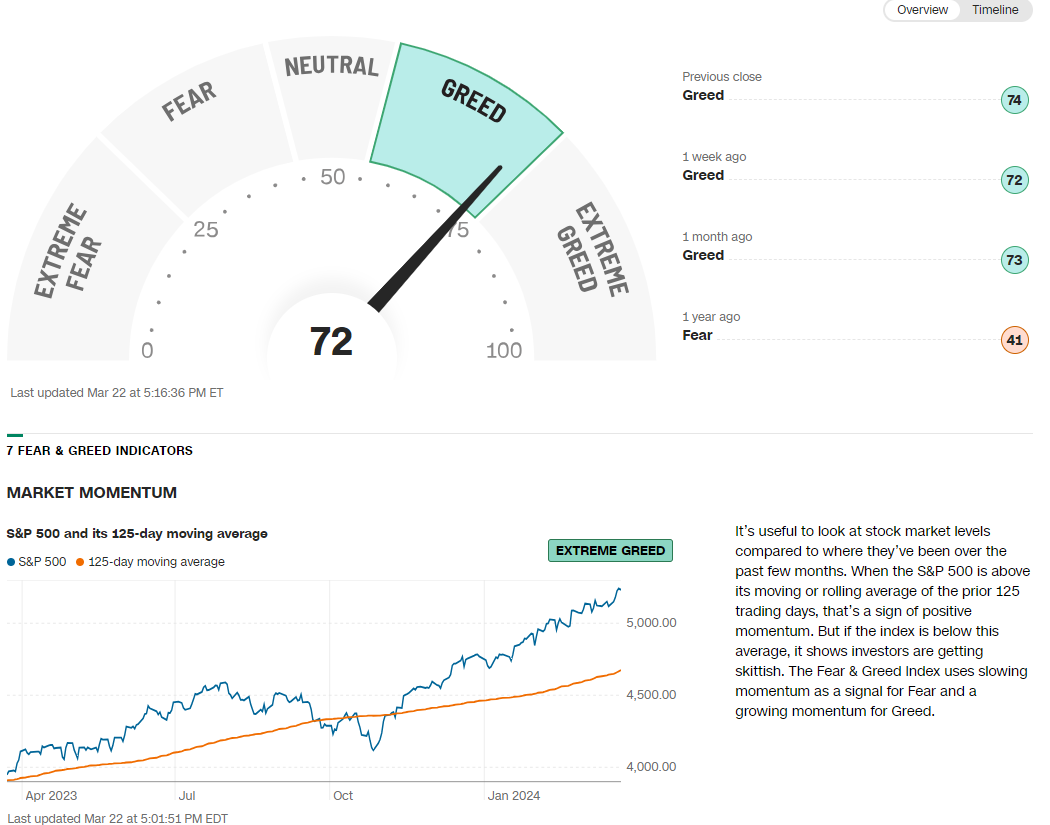Image resolution: width=1050 pixels, height=825 pixels.
Task: Toggle the S&P 500 legend dot
Action: pyautogui.click(x=11, y=562)
